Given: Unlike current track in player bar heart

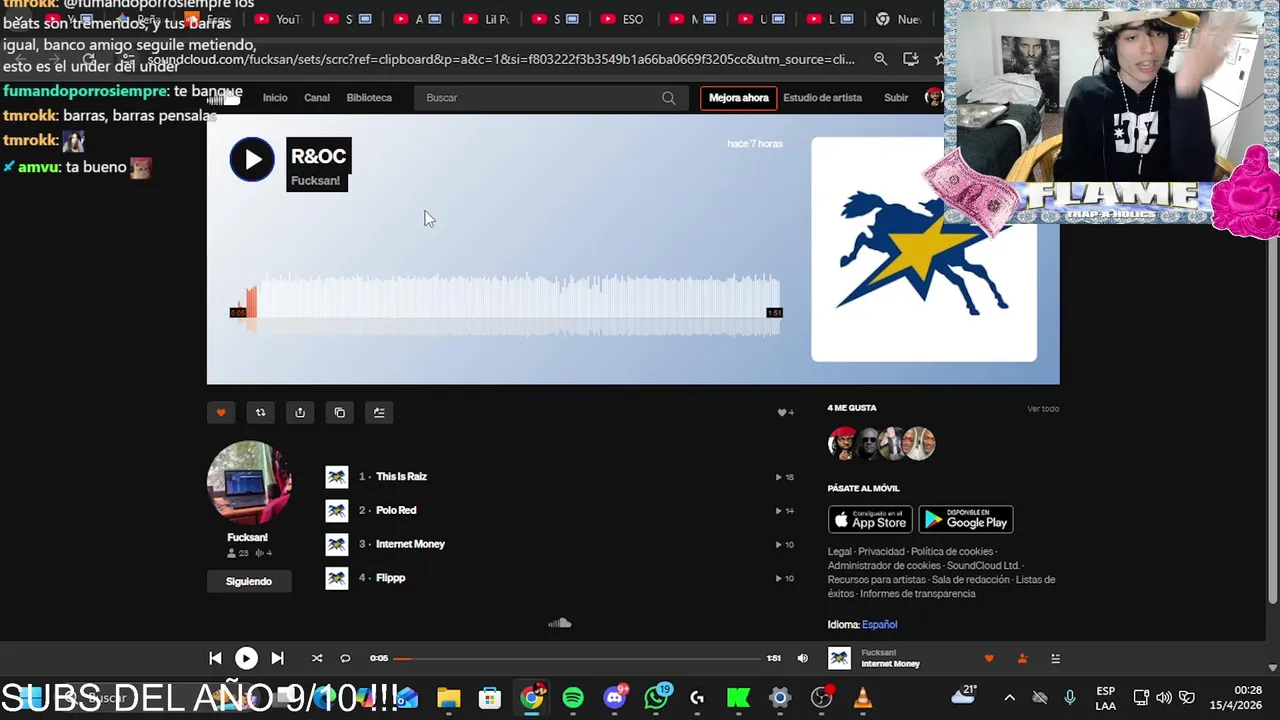Looking at the screenshot, I should [x=989, y=658].
